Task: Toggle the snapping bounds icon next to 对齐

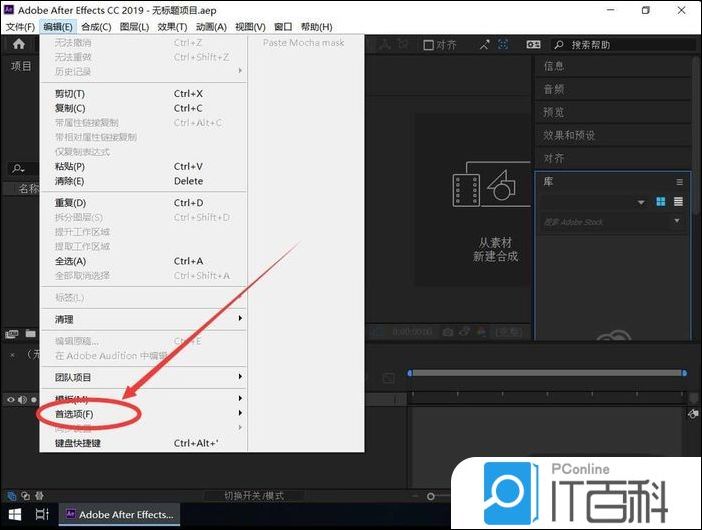Action: (484, 45)
